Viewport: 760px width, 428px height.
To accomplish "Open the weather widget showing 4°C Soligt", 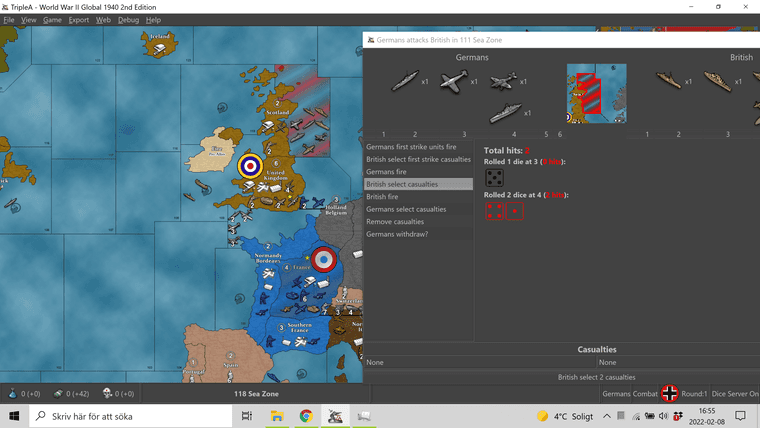I will tap(565, 416).
